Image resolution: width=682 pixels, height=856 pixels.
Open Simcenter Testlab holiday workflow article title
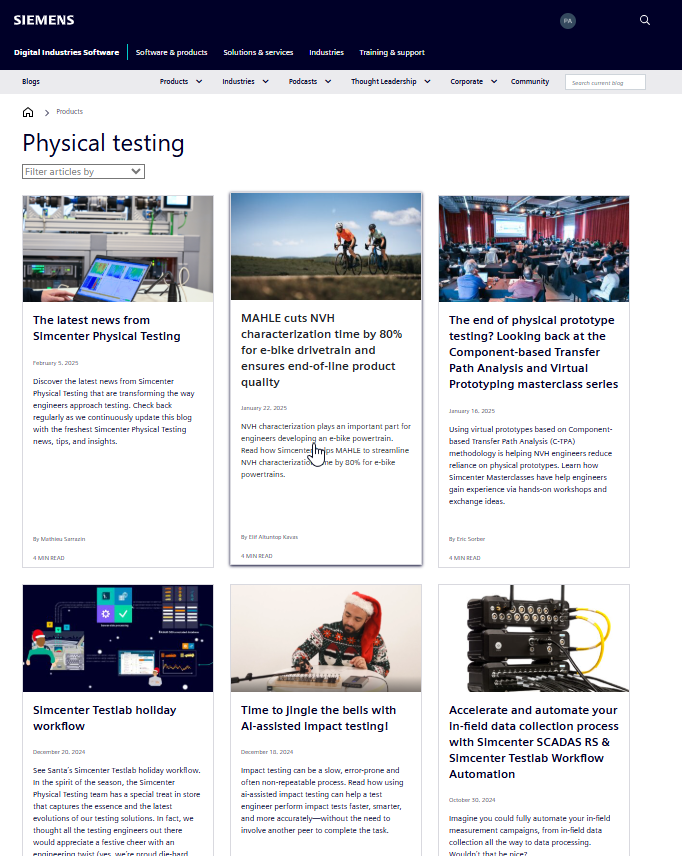coord(104,718)
